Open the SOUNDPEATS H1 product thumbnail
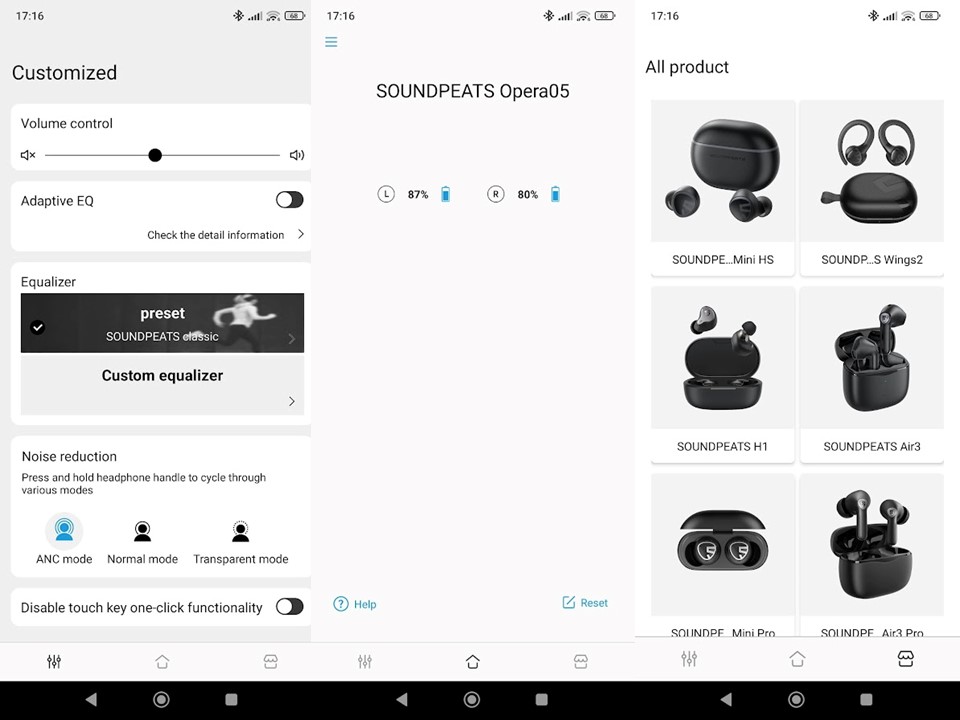The width and height of the screenshot is (960, 720). pos(723,358)
